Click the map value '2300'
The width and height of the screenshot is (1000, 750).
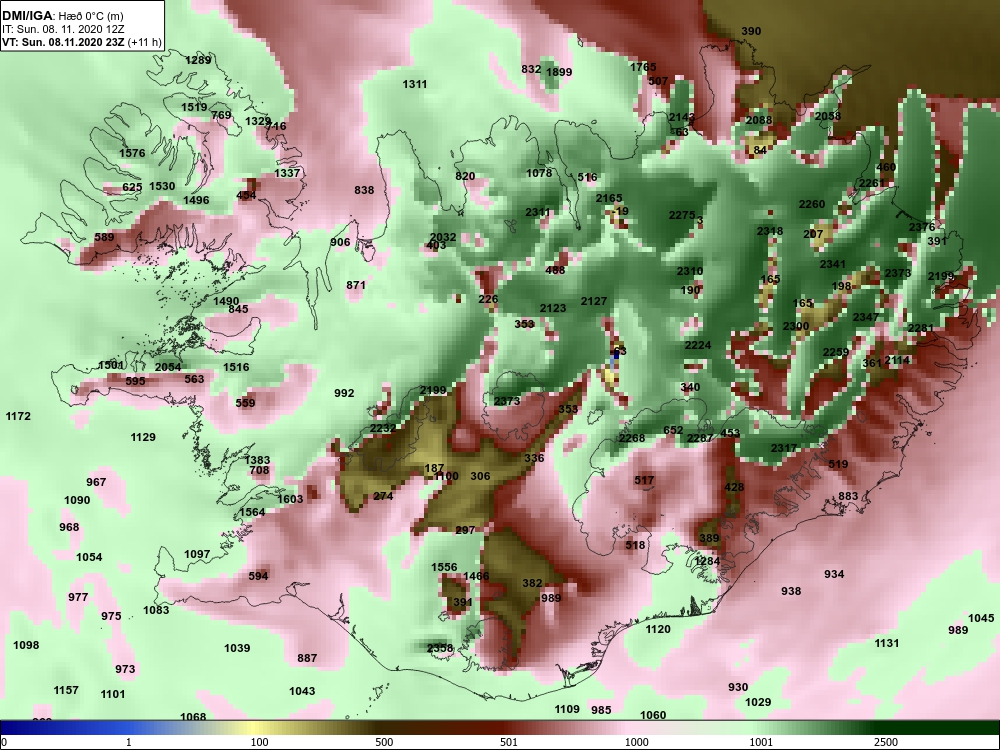point(796,327)
